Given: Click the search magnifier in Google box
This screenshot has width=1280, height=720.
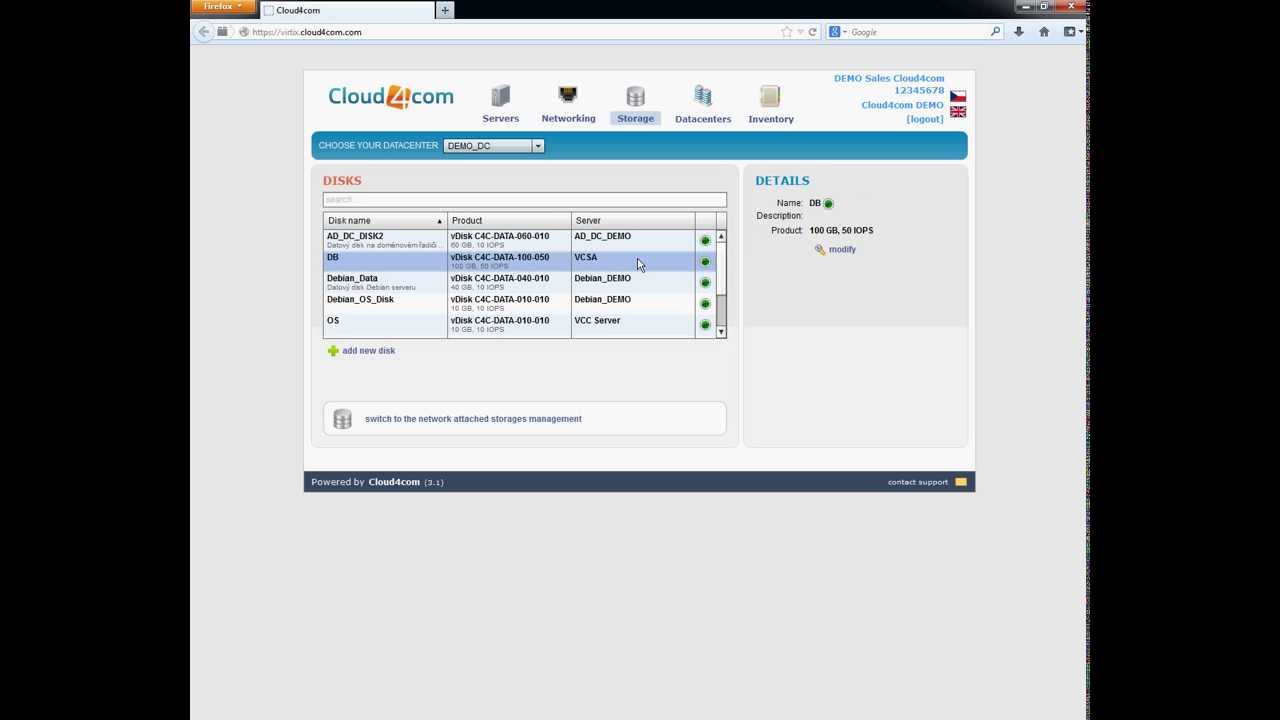Looking at the screenshot, I should point(995,32).
